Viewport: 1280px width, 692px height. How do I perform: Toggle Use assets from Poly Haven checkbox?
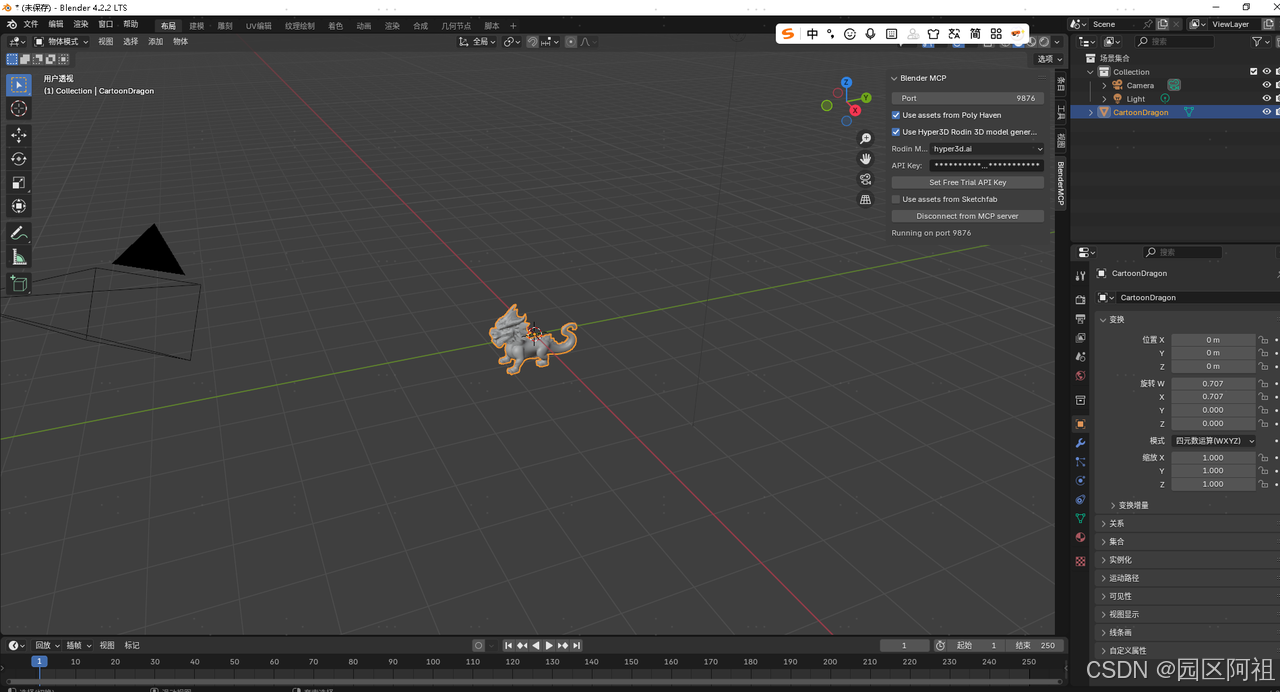click(896, 115)
